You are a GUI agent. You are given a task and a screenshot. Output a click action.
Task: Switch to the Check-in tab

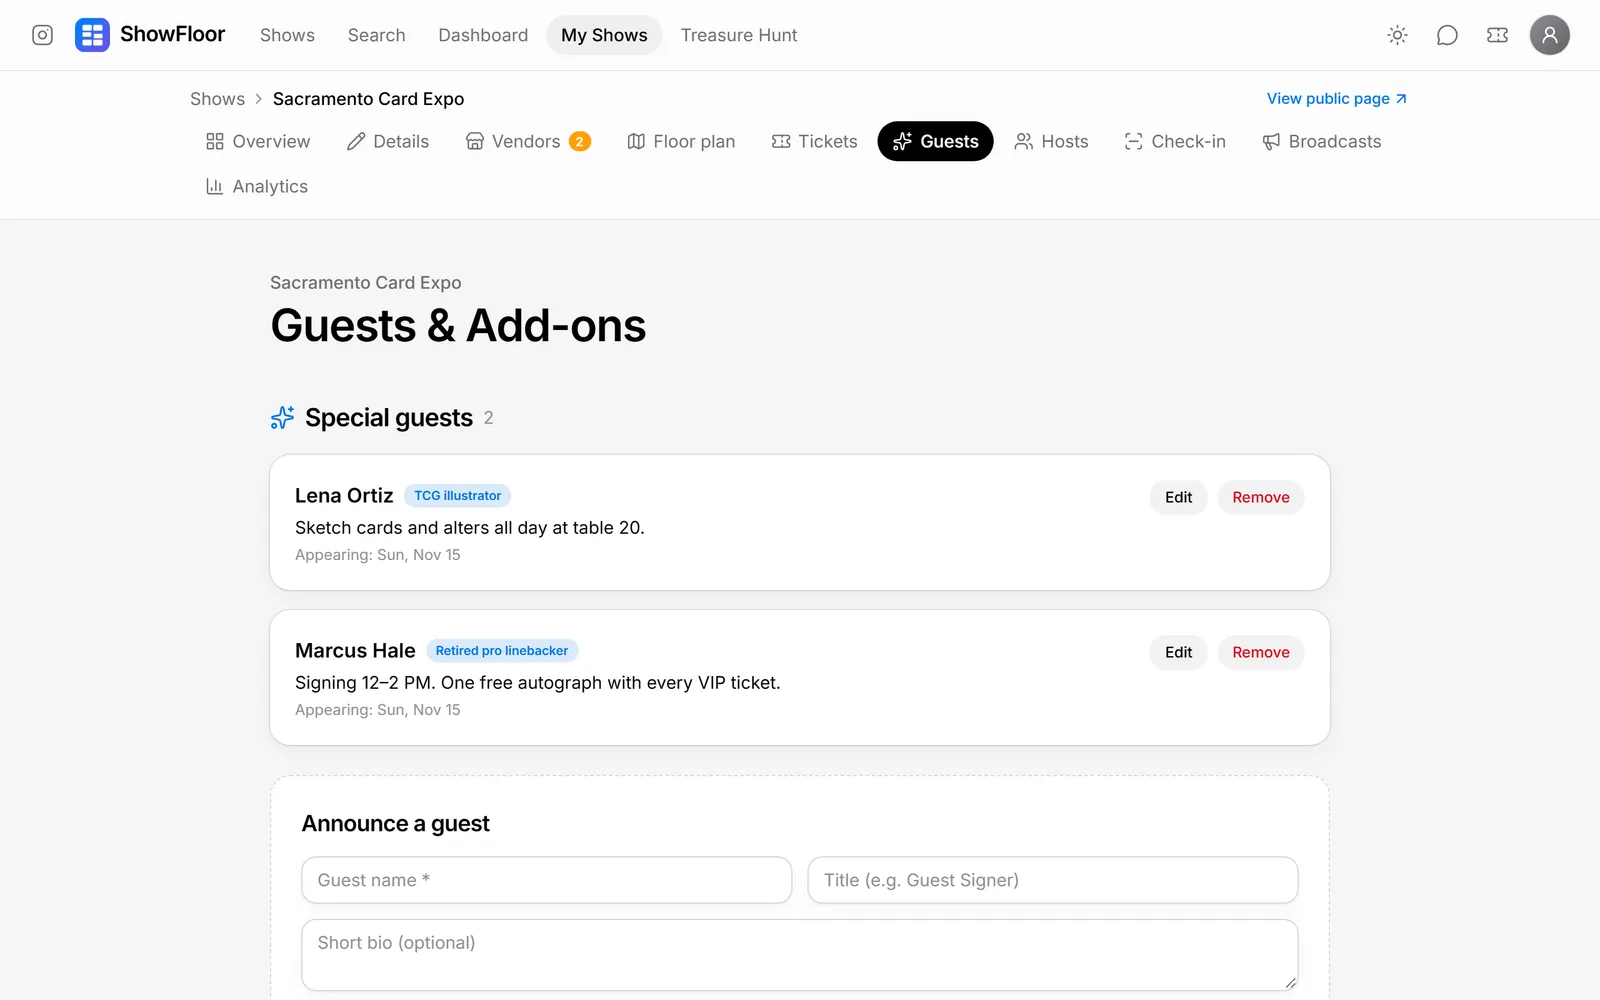pyautogui.click(x=1175, y=141)
